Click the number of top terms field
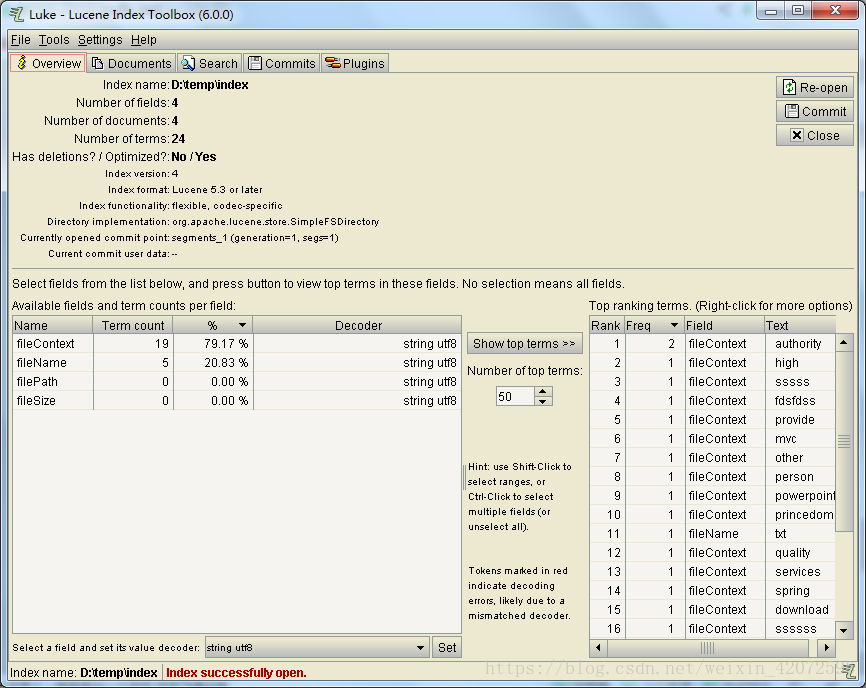The height and width of the screenshot is (688, 866). pyautogui.click(x=516, y=396)
